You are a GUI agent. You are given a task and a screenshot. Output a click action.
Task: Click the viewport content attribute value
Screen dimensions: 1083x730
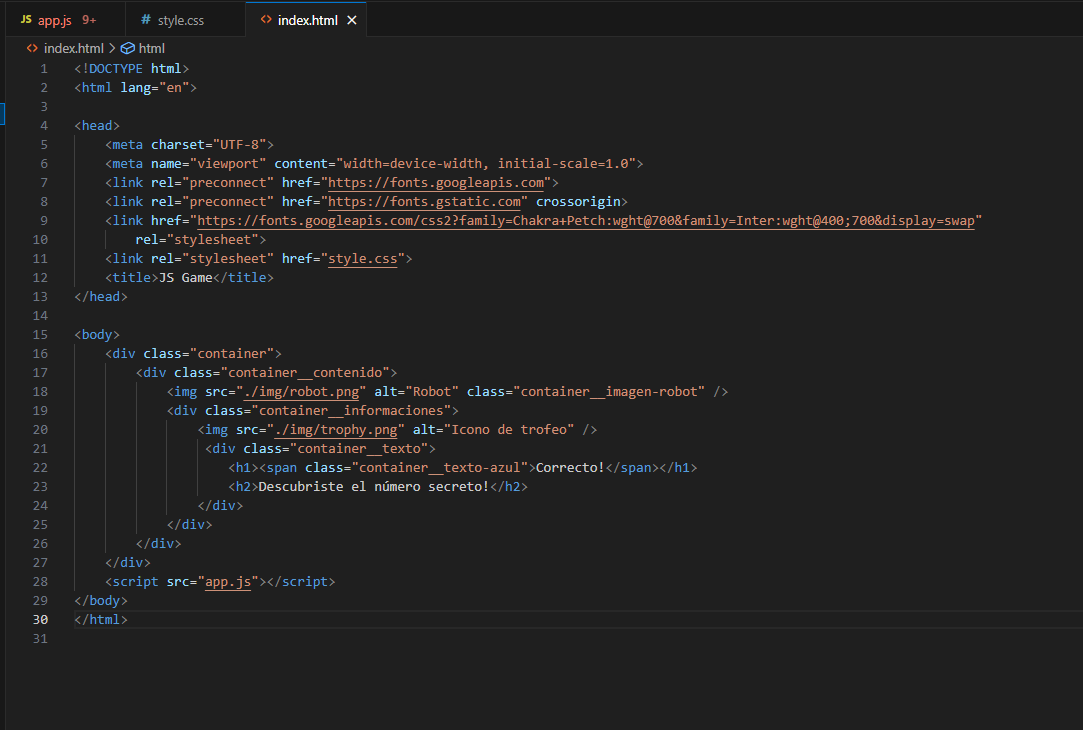(486, 164)
